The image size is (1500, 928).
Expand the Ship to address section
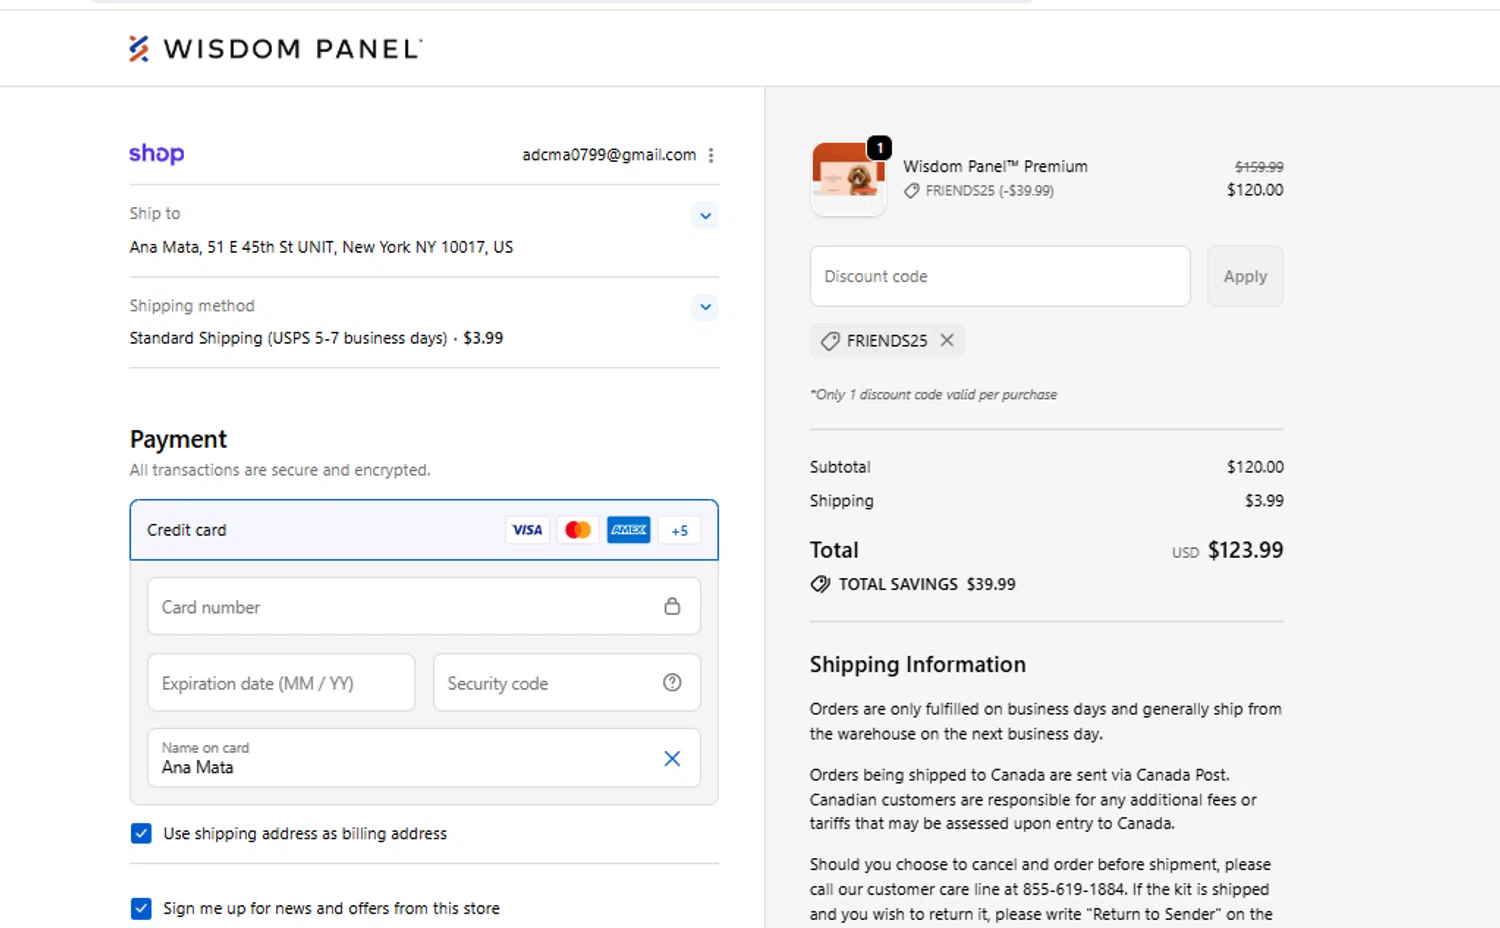point(705,215)
